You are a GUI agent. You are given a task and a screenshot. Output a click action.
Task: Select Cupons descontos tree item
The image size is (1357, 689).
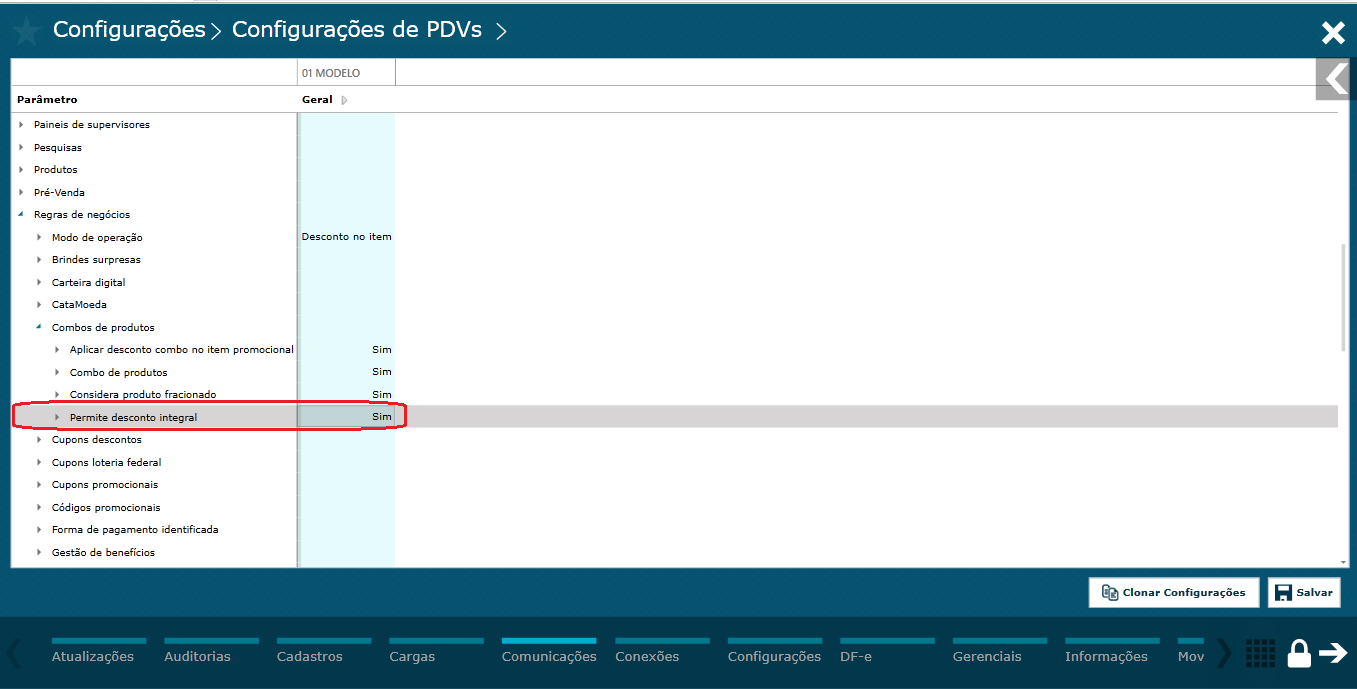pos(97,440)
